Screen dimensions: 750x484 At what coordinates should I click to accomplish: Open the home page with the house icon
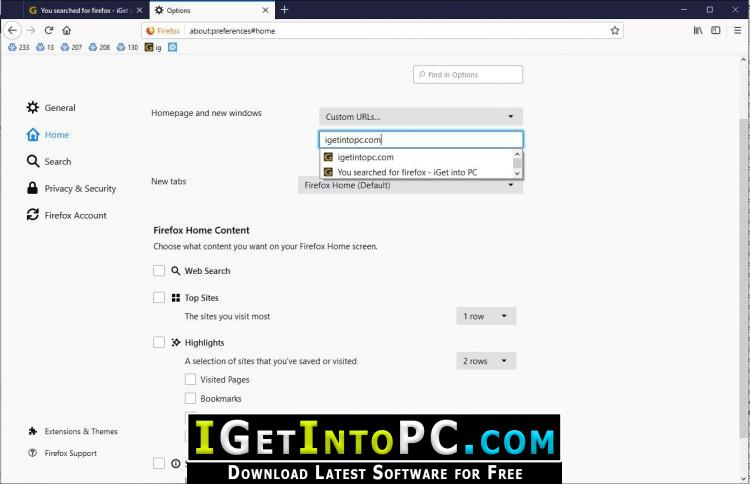click(66, 31)
